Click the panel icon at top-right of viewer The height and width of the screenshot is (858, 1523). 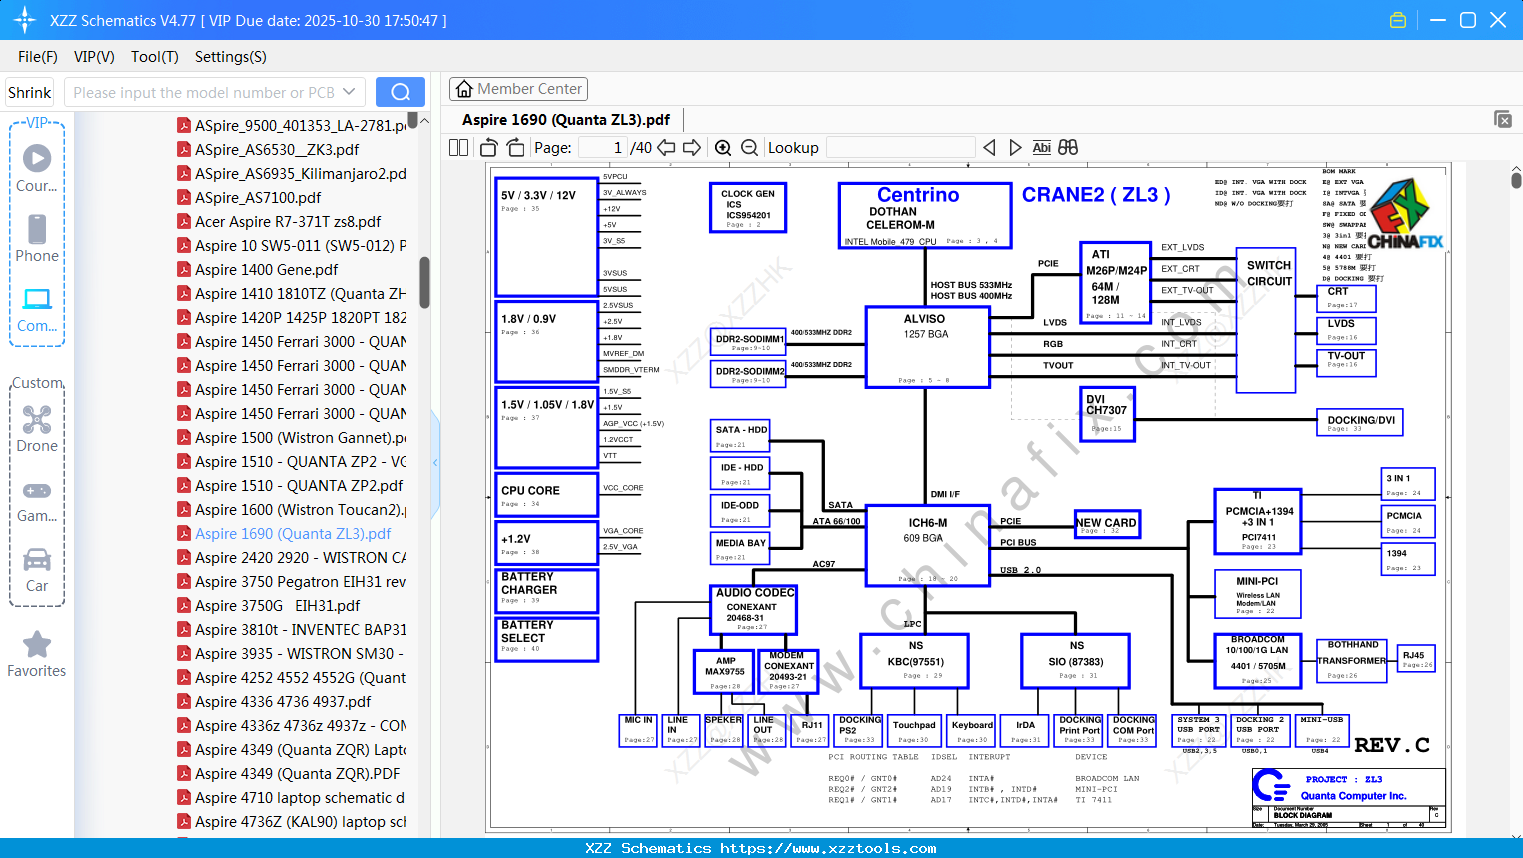tap(1503, 119)
